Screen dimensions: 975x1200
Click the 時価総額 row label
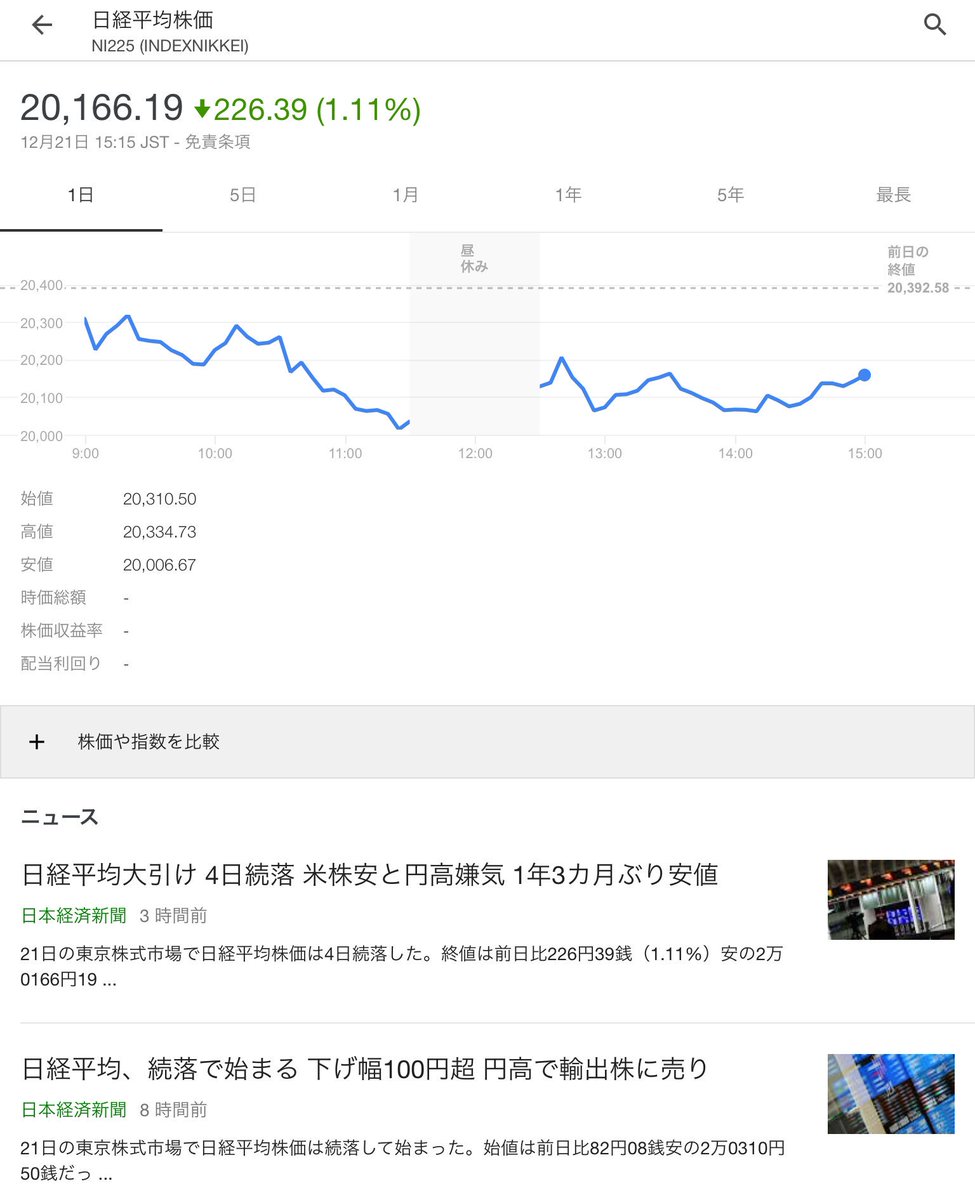pos(54,597)
